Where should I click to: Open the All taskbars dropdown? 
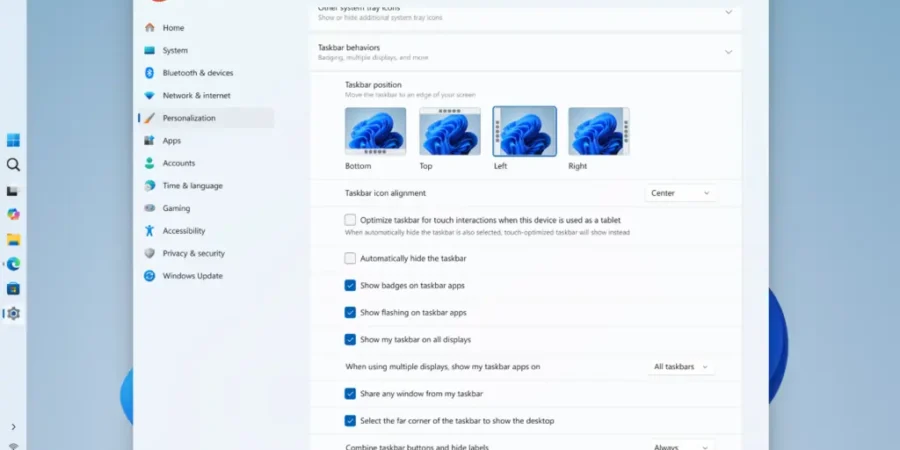tap(681, 366)
